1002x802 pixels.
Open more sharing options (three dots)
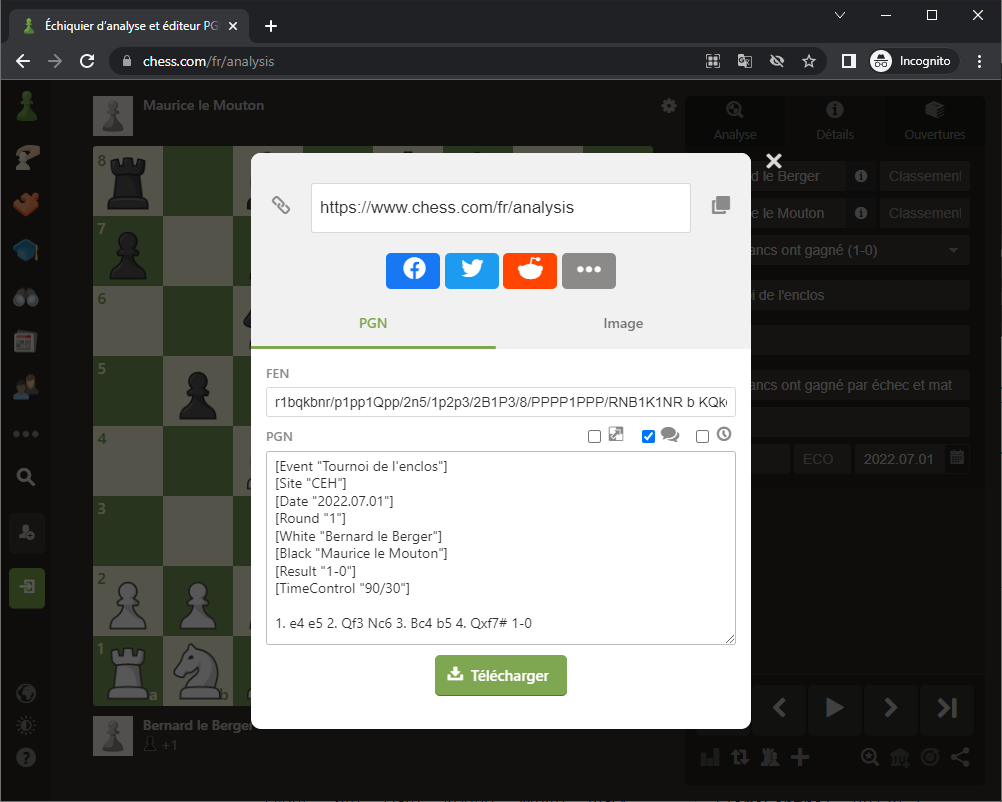(588, 270)
